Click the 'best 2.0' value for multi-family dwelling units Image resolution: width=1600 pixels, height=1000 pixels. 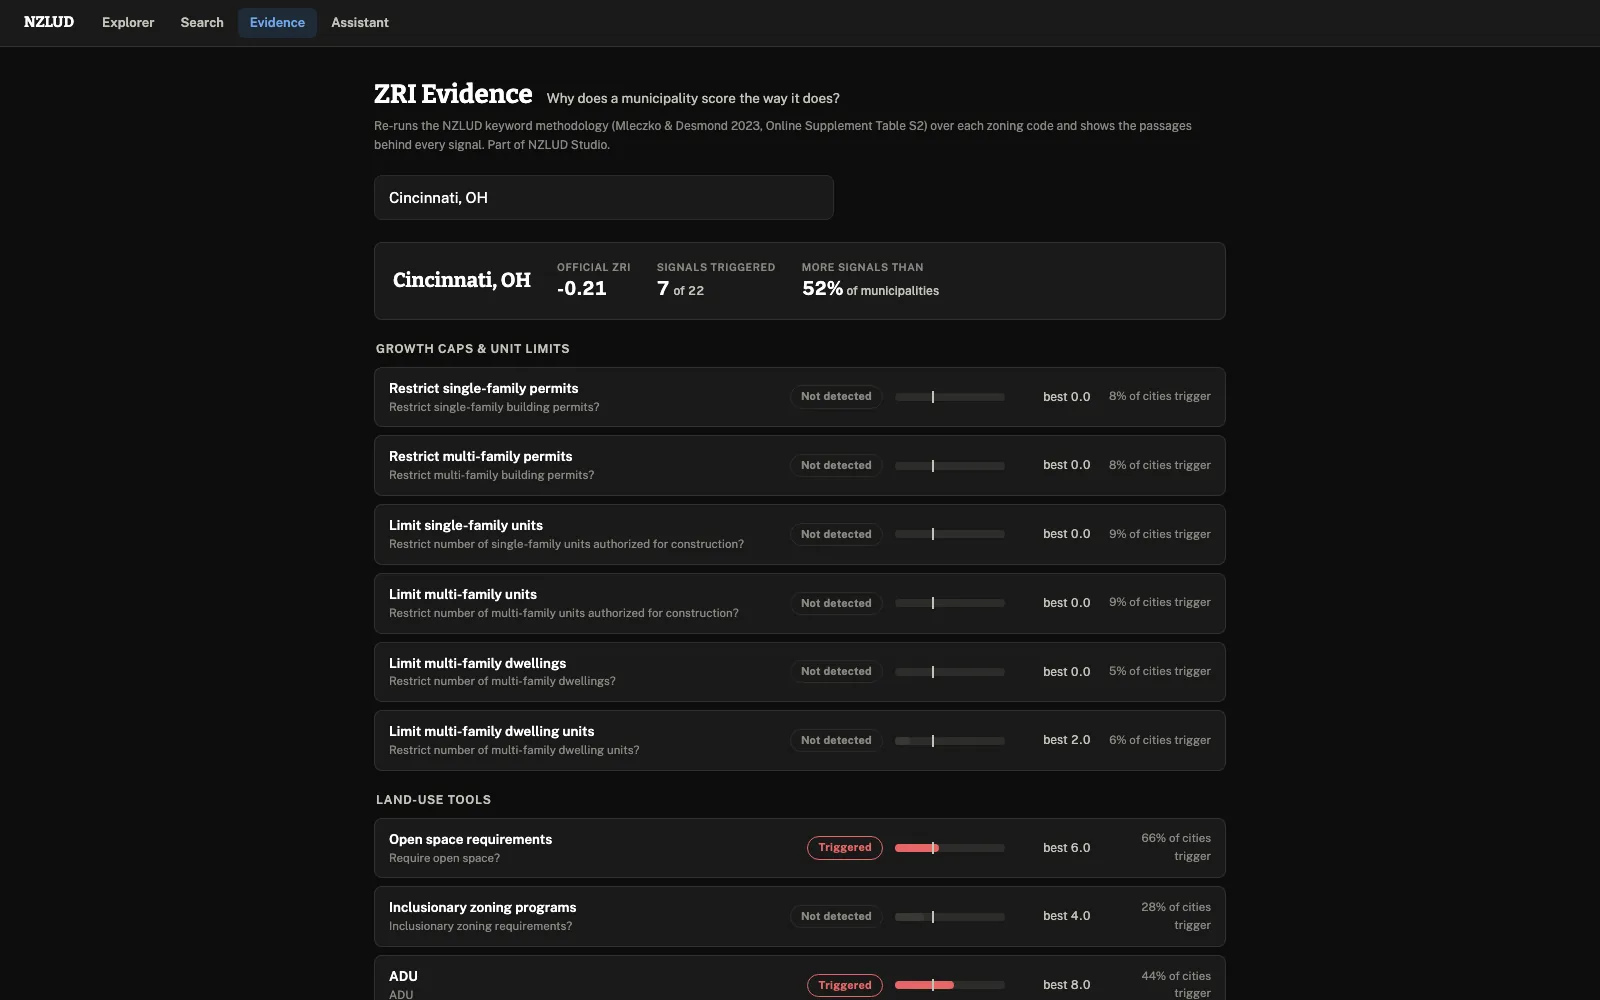1066,740
